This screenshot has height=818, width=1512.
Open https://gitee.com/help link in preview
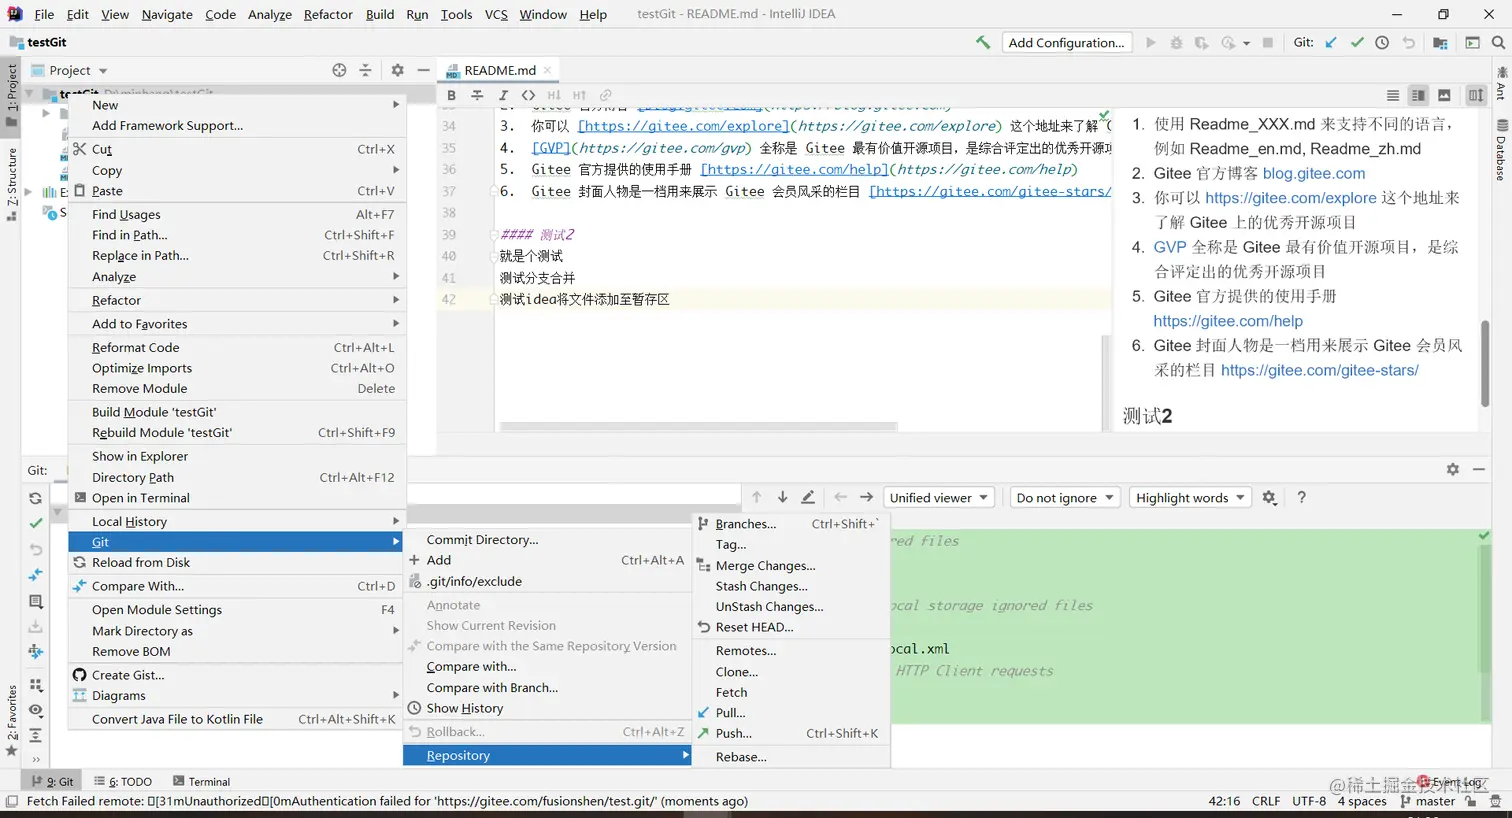1228,321
